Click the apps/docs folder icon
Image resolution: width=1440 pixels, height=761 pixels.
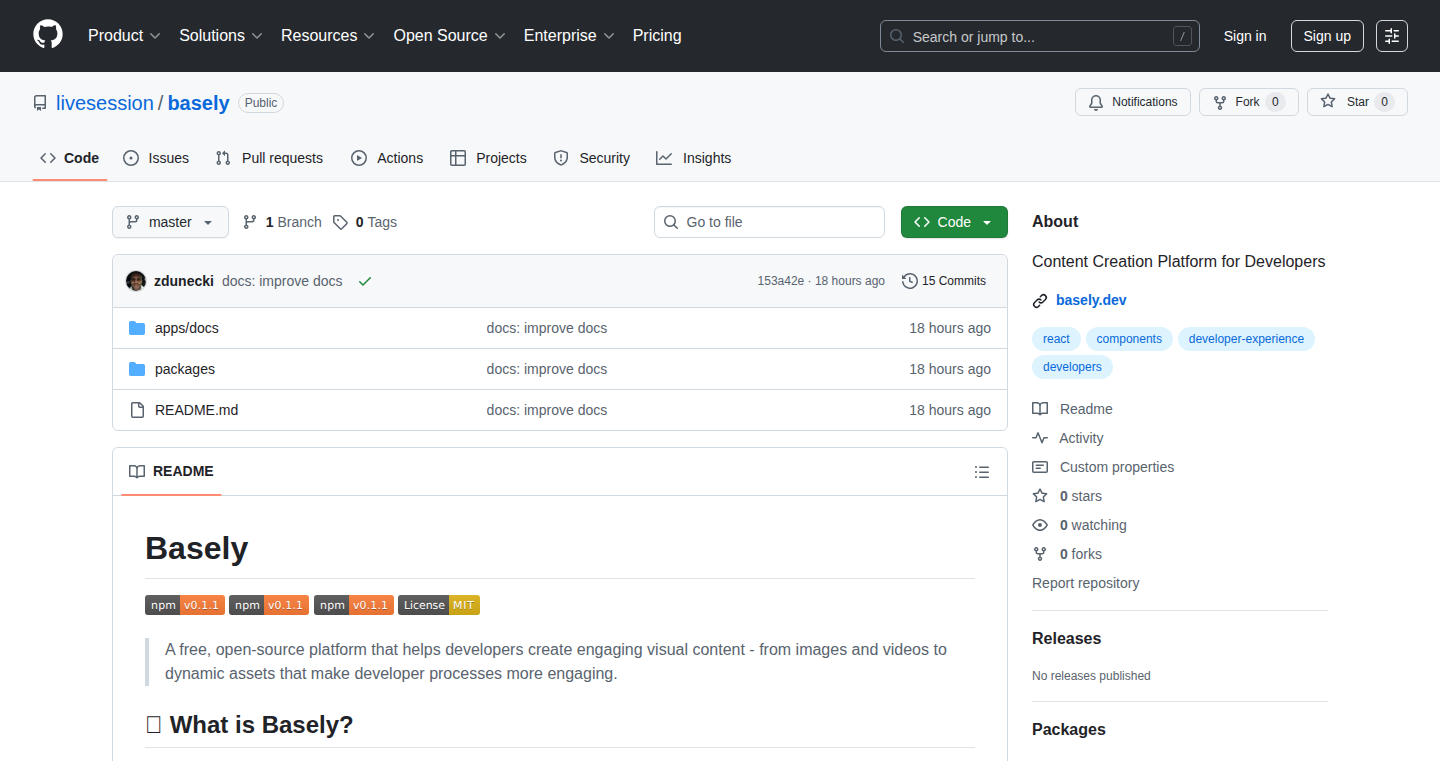click(137, 328)
